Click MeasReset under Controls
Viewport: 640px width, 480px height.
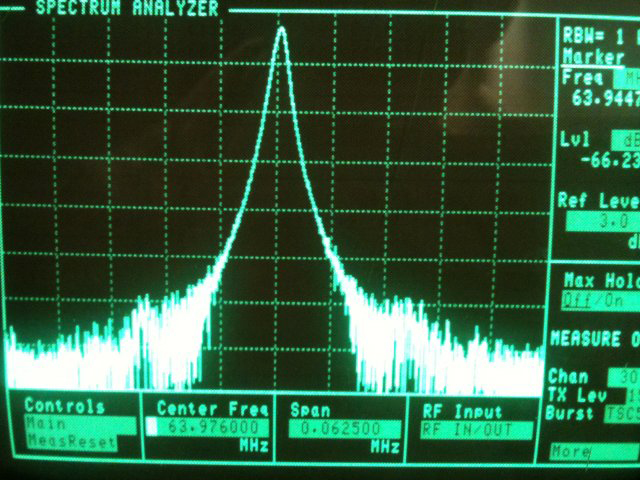[x=72, y=442]
